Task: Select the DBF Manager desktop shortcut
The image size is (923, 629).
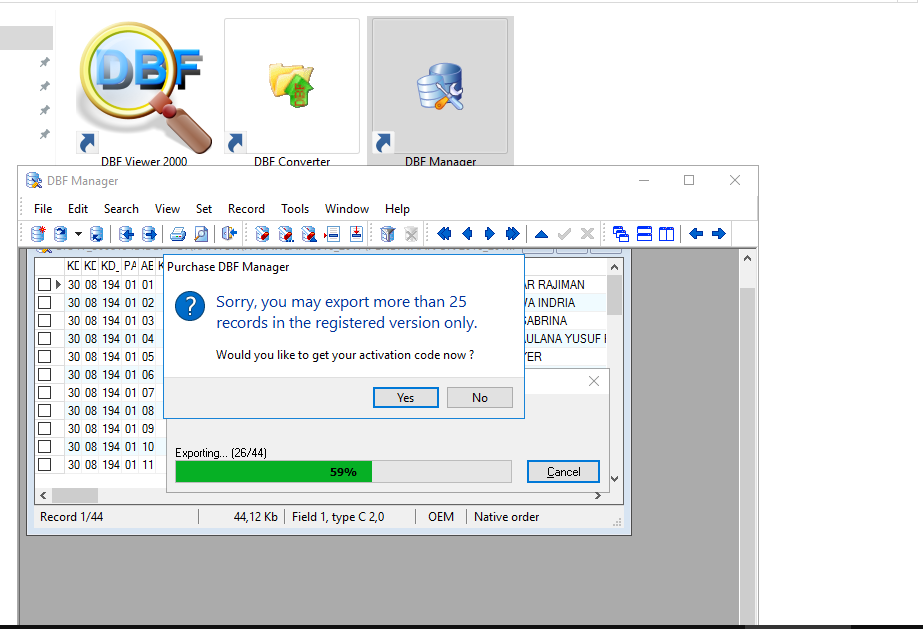Action: tap(440, 93)
